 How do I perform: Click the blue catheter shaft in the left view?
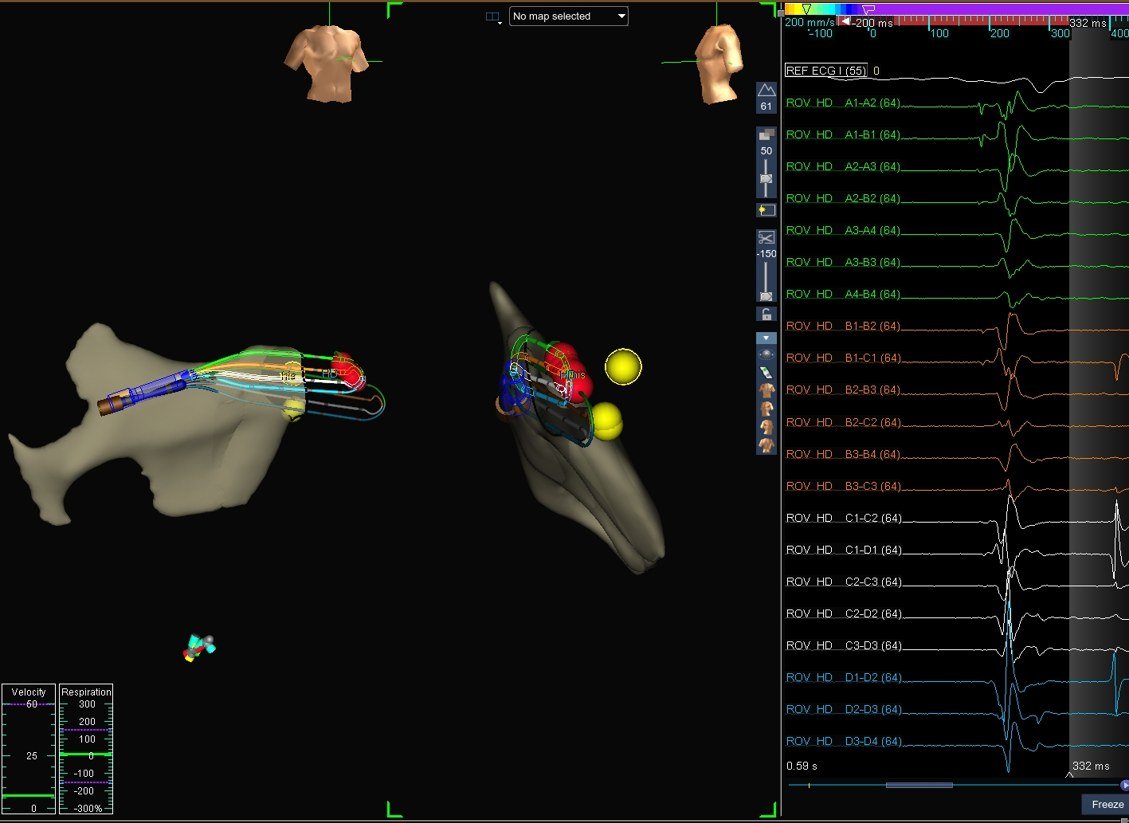point(149,390)
